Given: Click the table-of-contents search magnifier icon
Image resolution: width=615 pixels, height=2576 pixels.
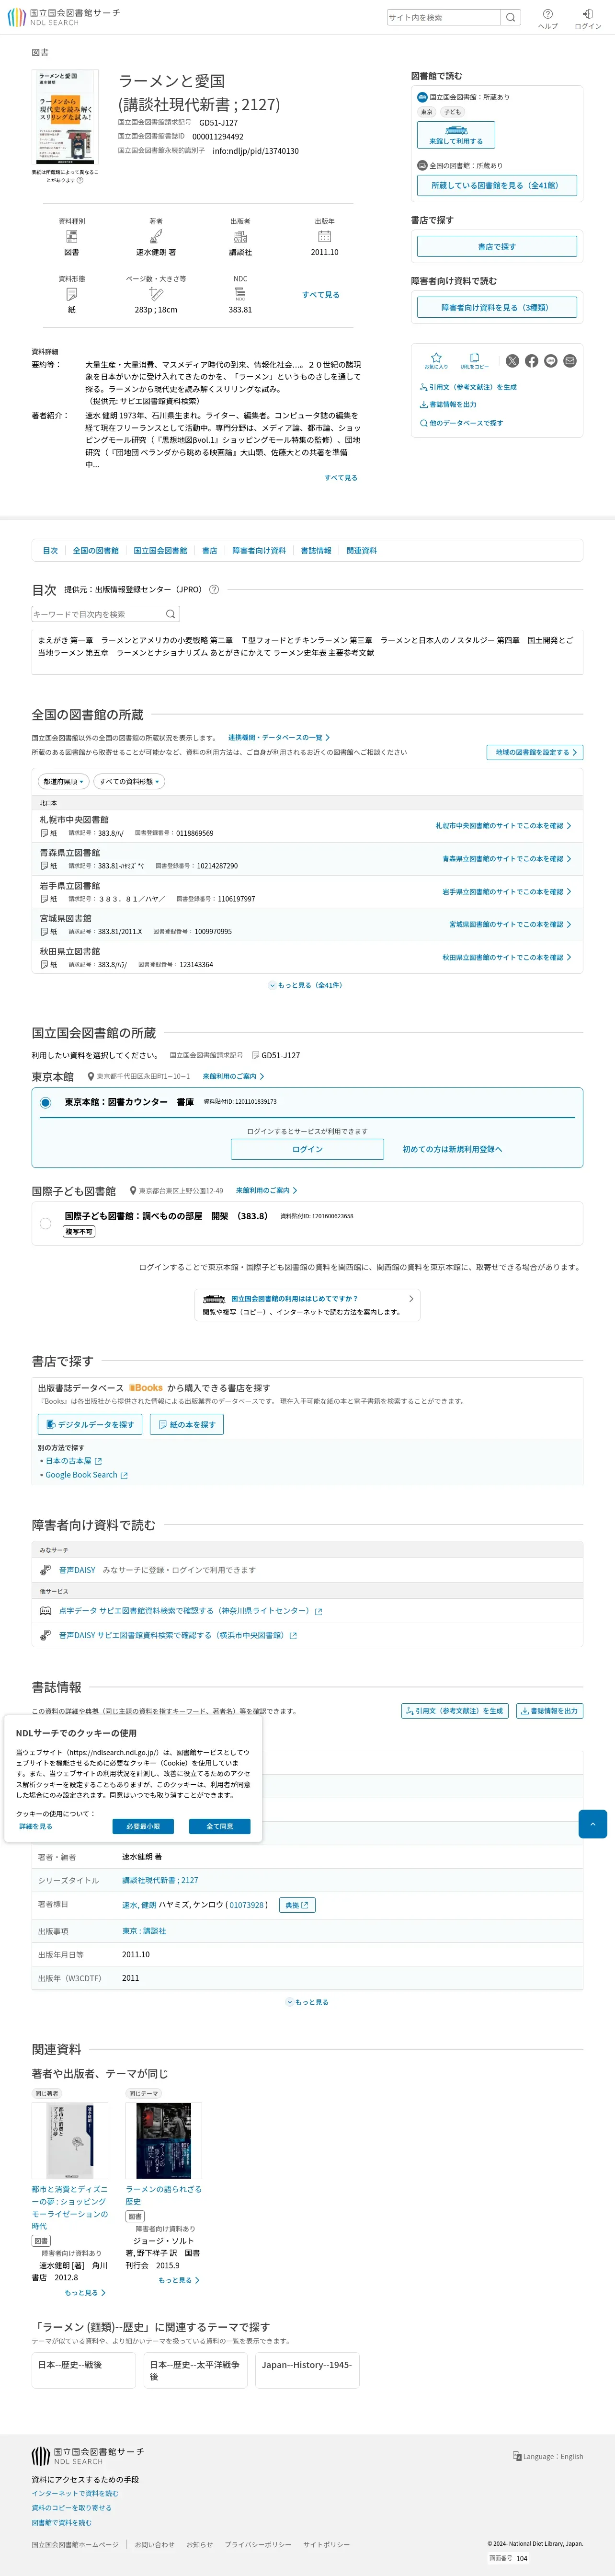Looking at the screenshot, I should (170, 614).
